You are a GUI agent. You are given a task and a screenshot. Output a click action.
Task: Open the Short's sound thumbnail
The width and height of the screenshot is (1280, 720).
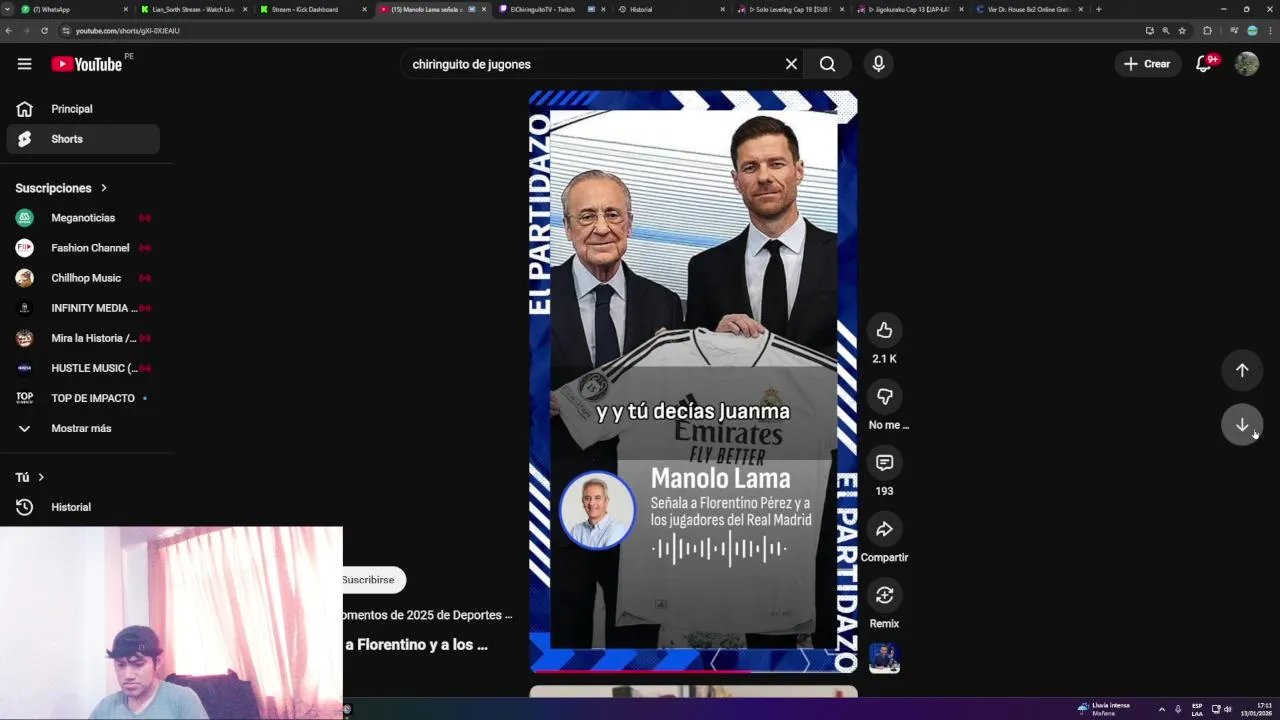point(884,657)
